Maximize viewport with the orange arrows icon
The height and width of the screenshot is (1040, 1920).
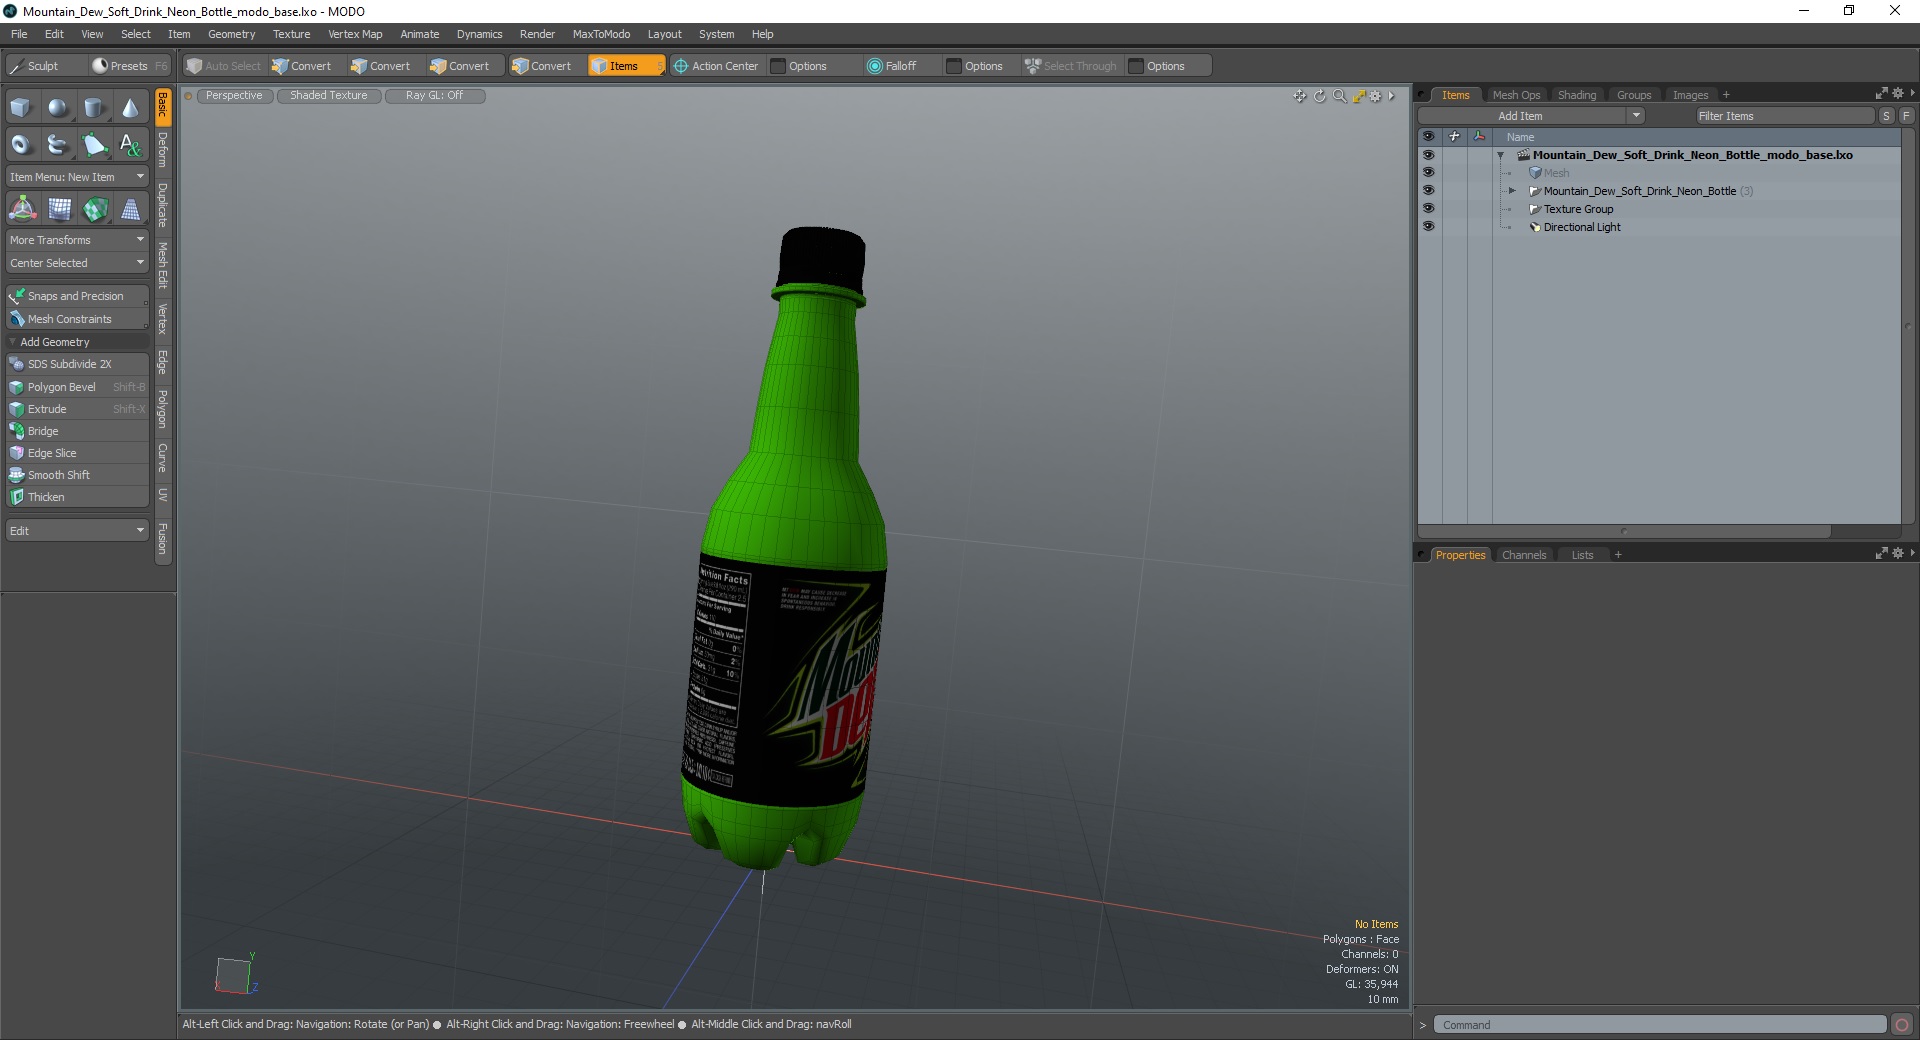point(1358,96)
